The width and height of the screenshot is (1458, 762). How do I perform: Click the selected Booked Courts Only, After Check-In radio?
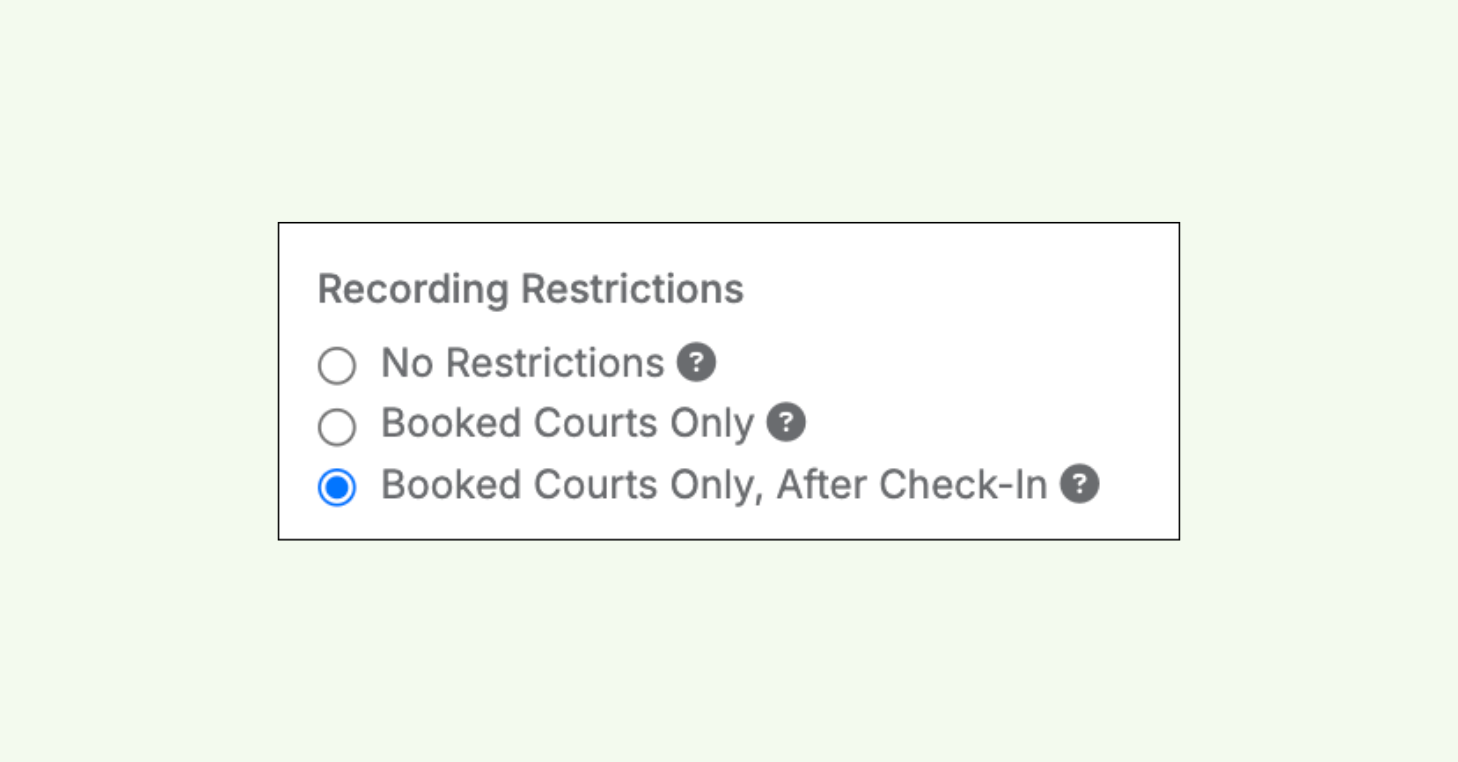click(337, 487)
